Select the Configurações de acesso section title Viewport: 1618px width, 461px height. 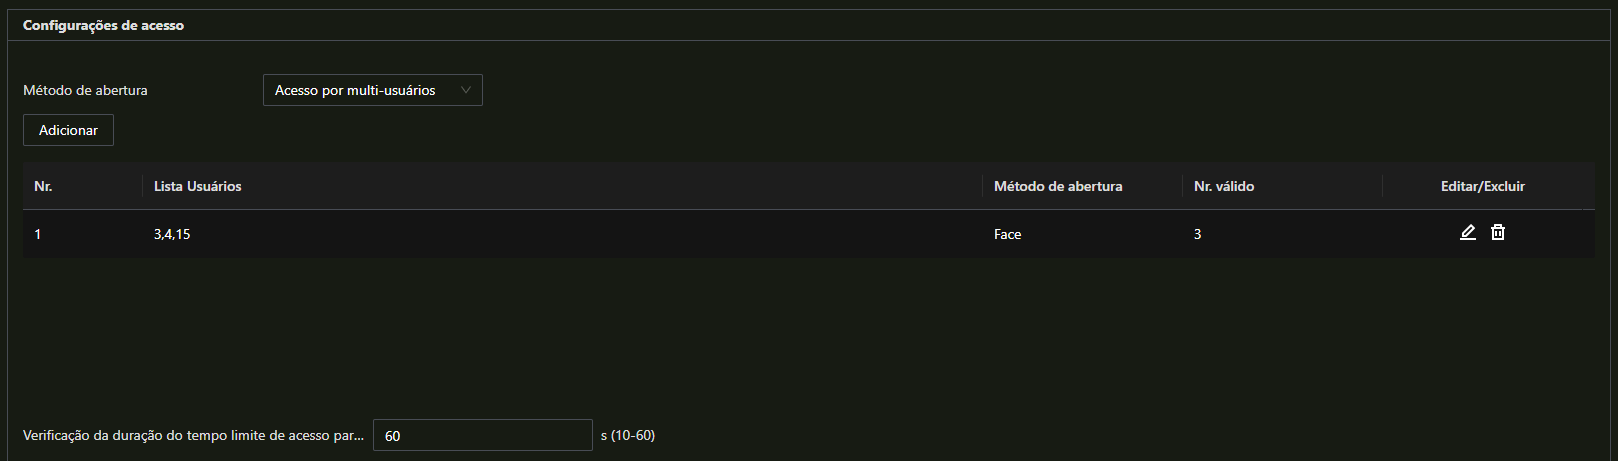point(103,25)
